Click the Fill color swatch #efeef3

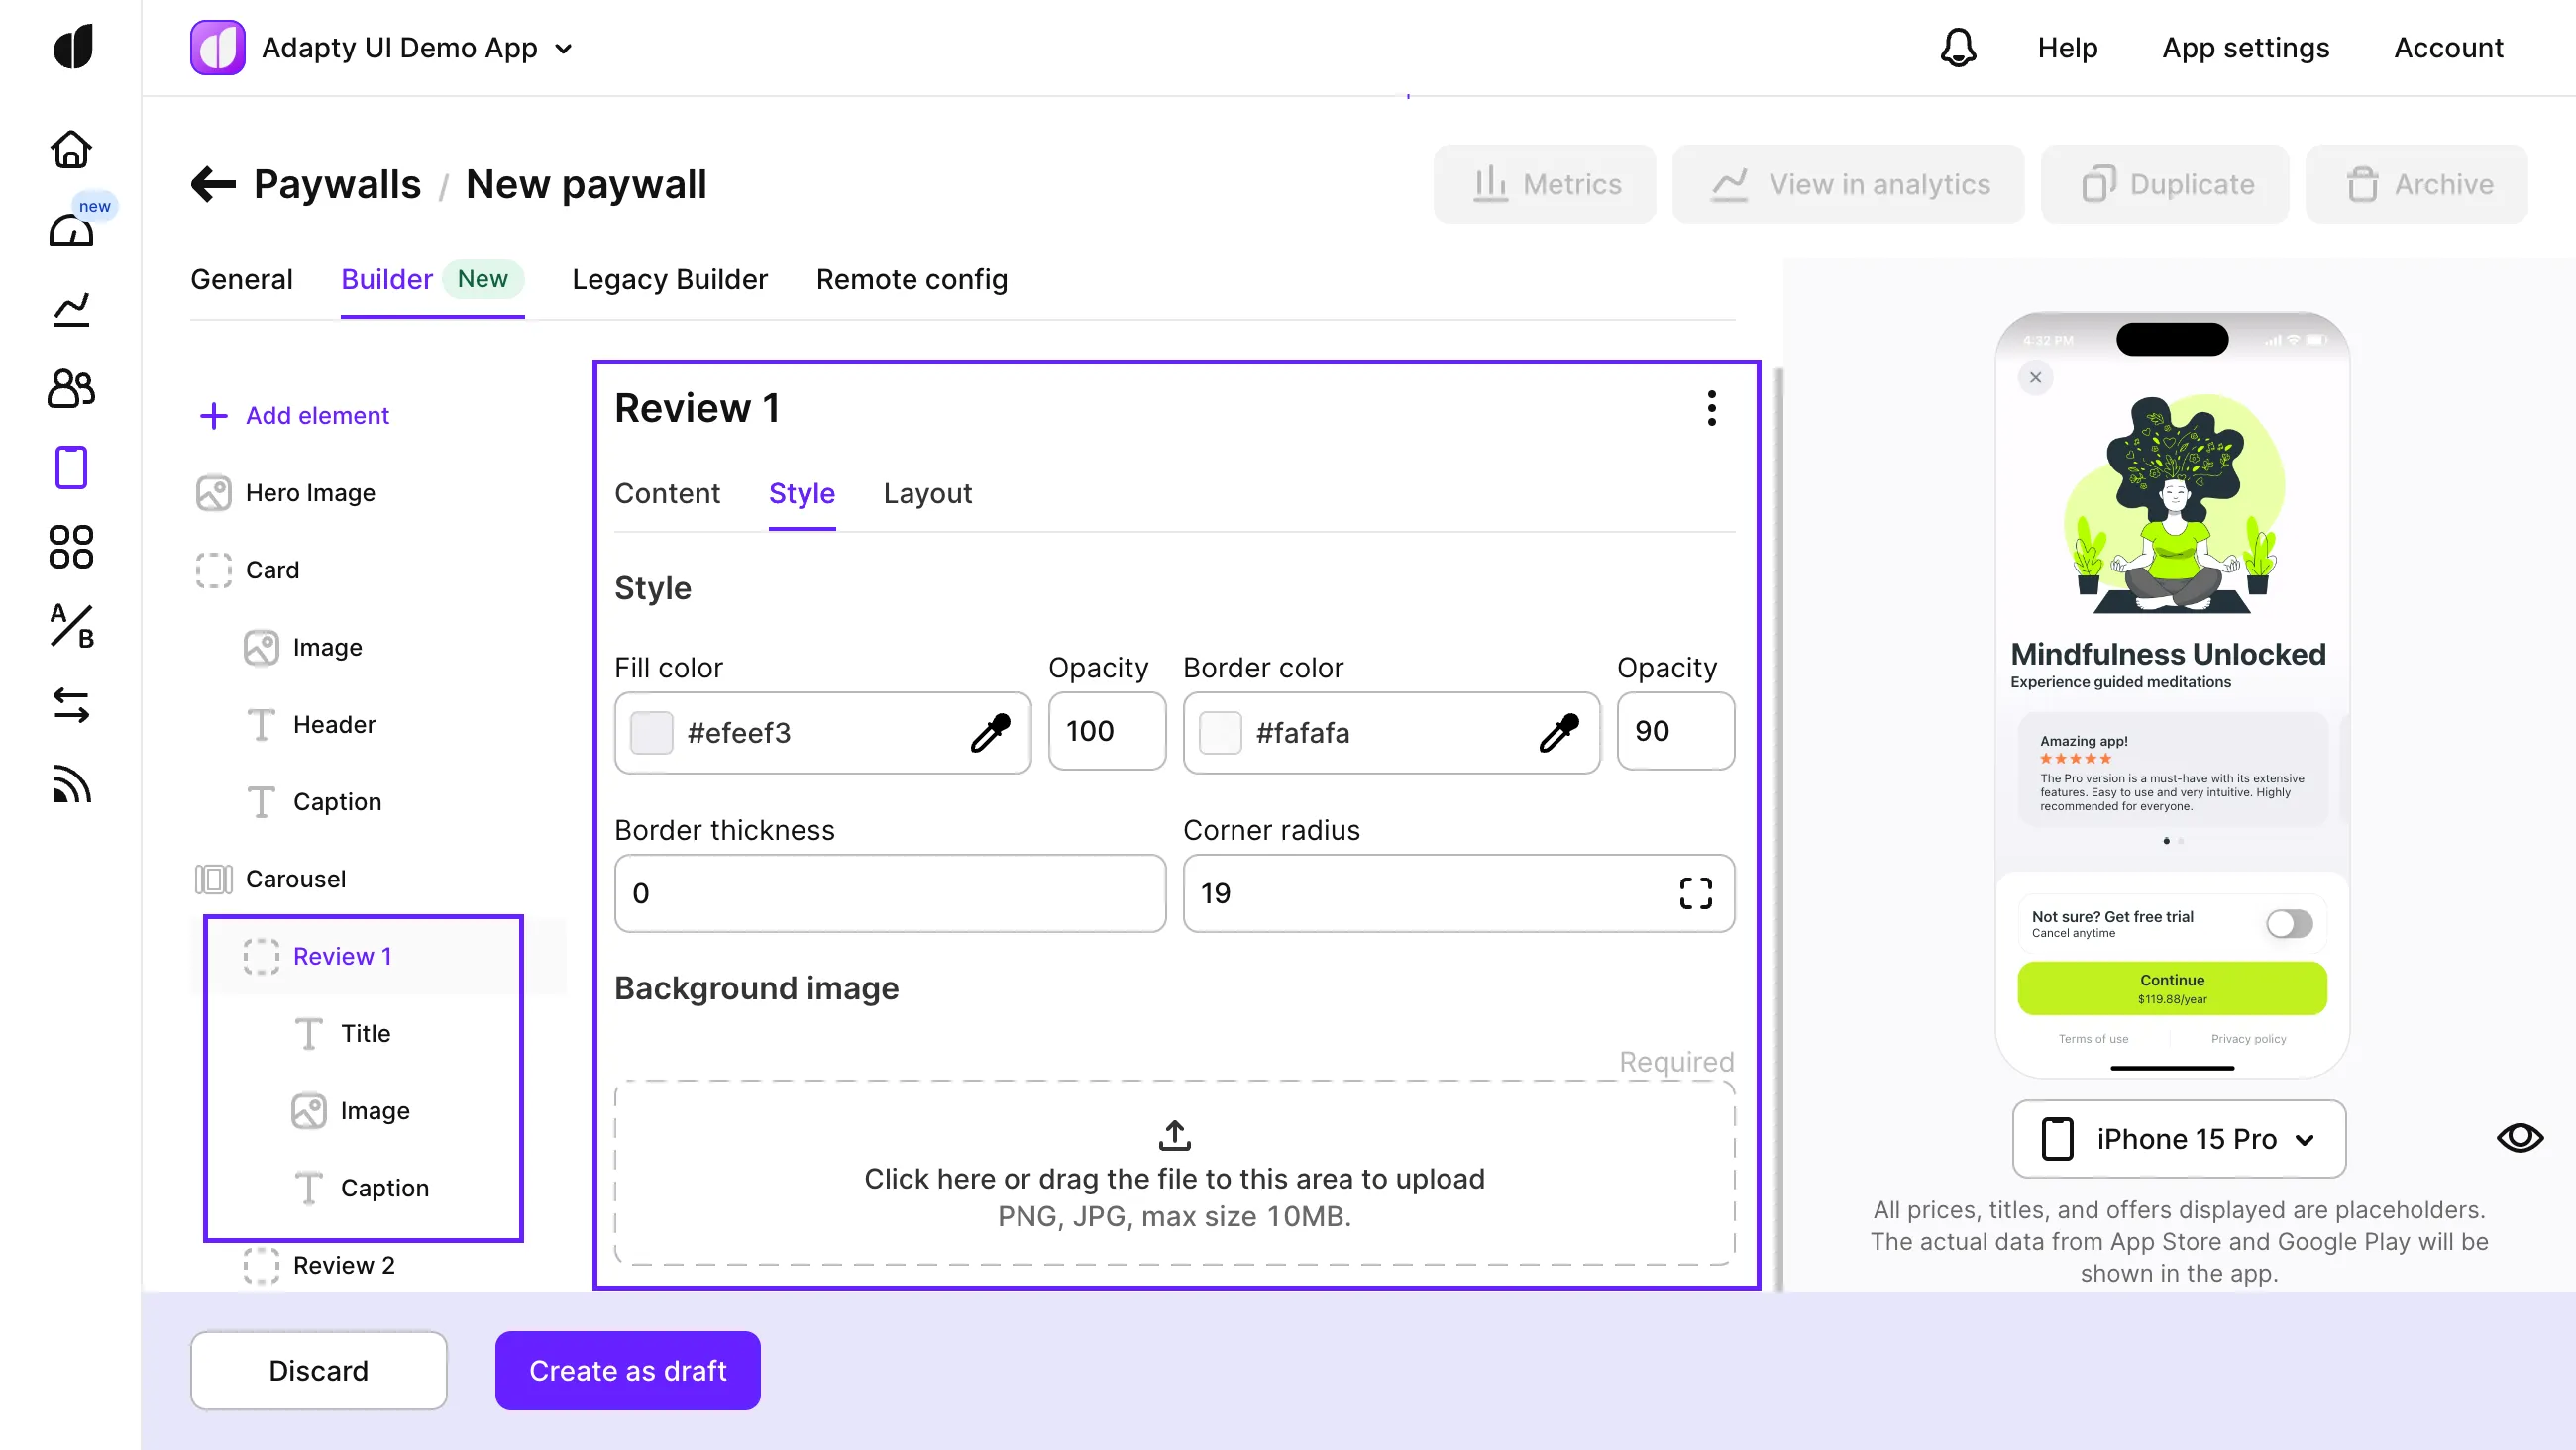651,732
